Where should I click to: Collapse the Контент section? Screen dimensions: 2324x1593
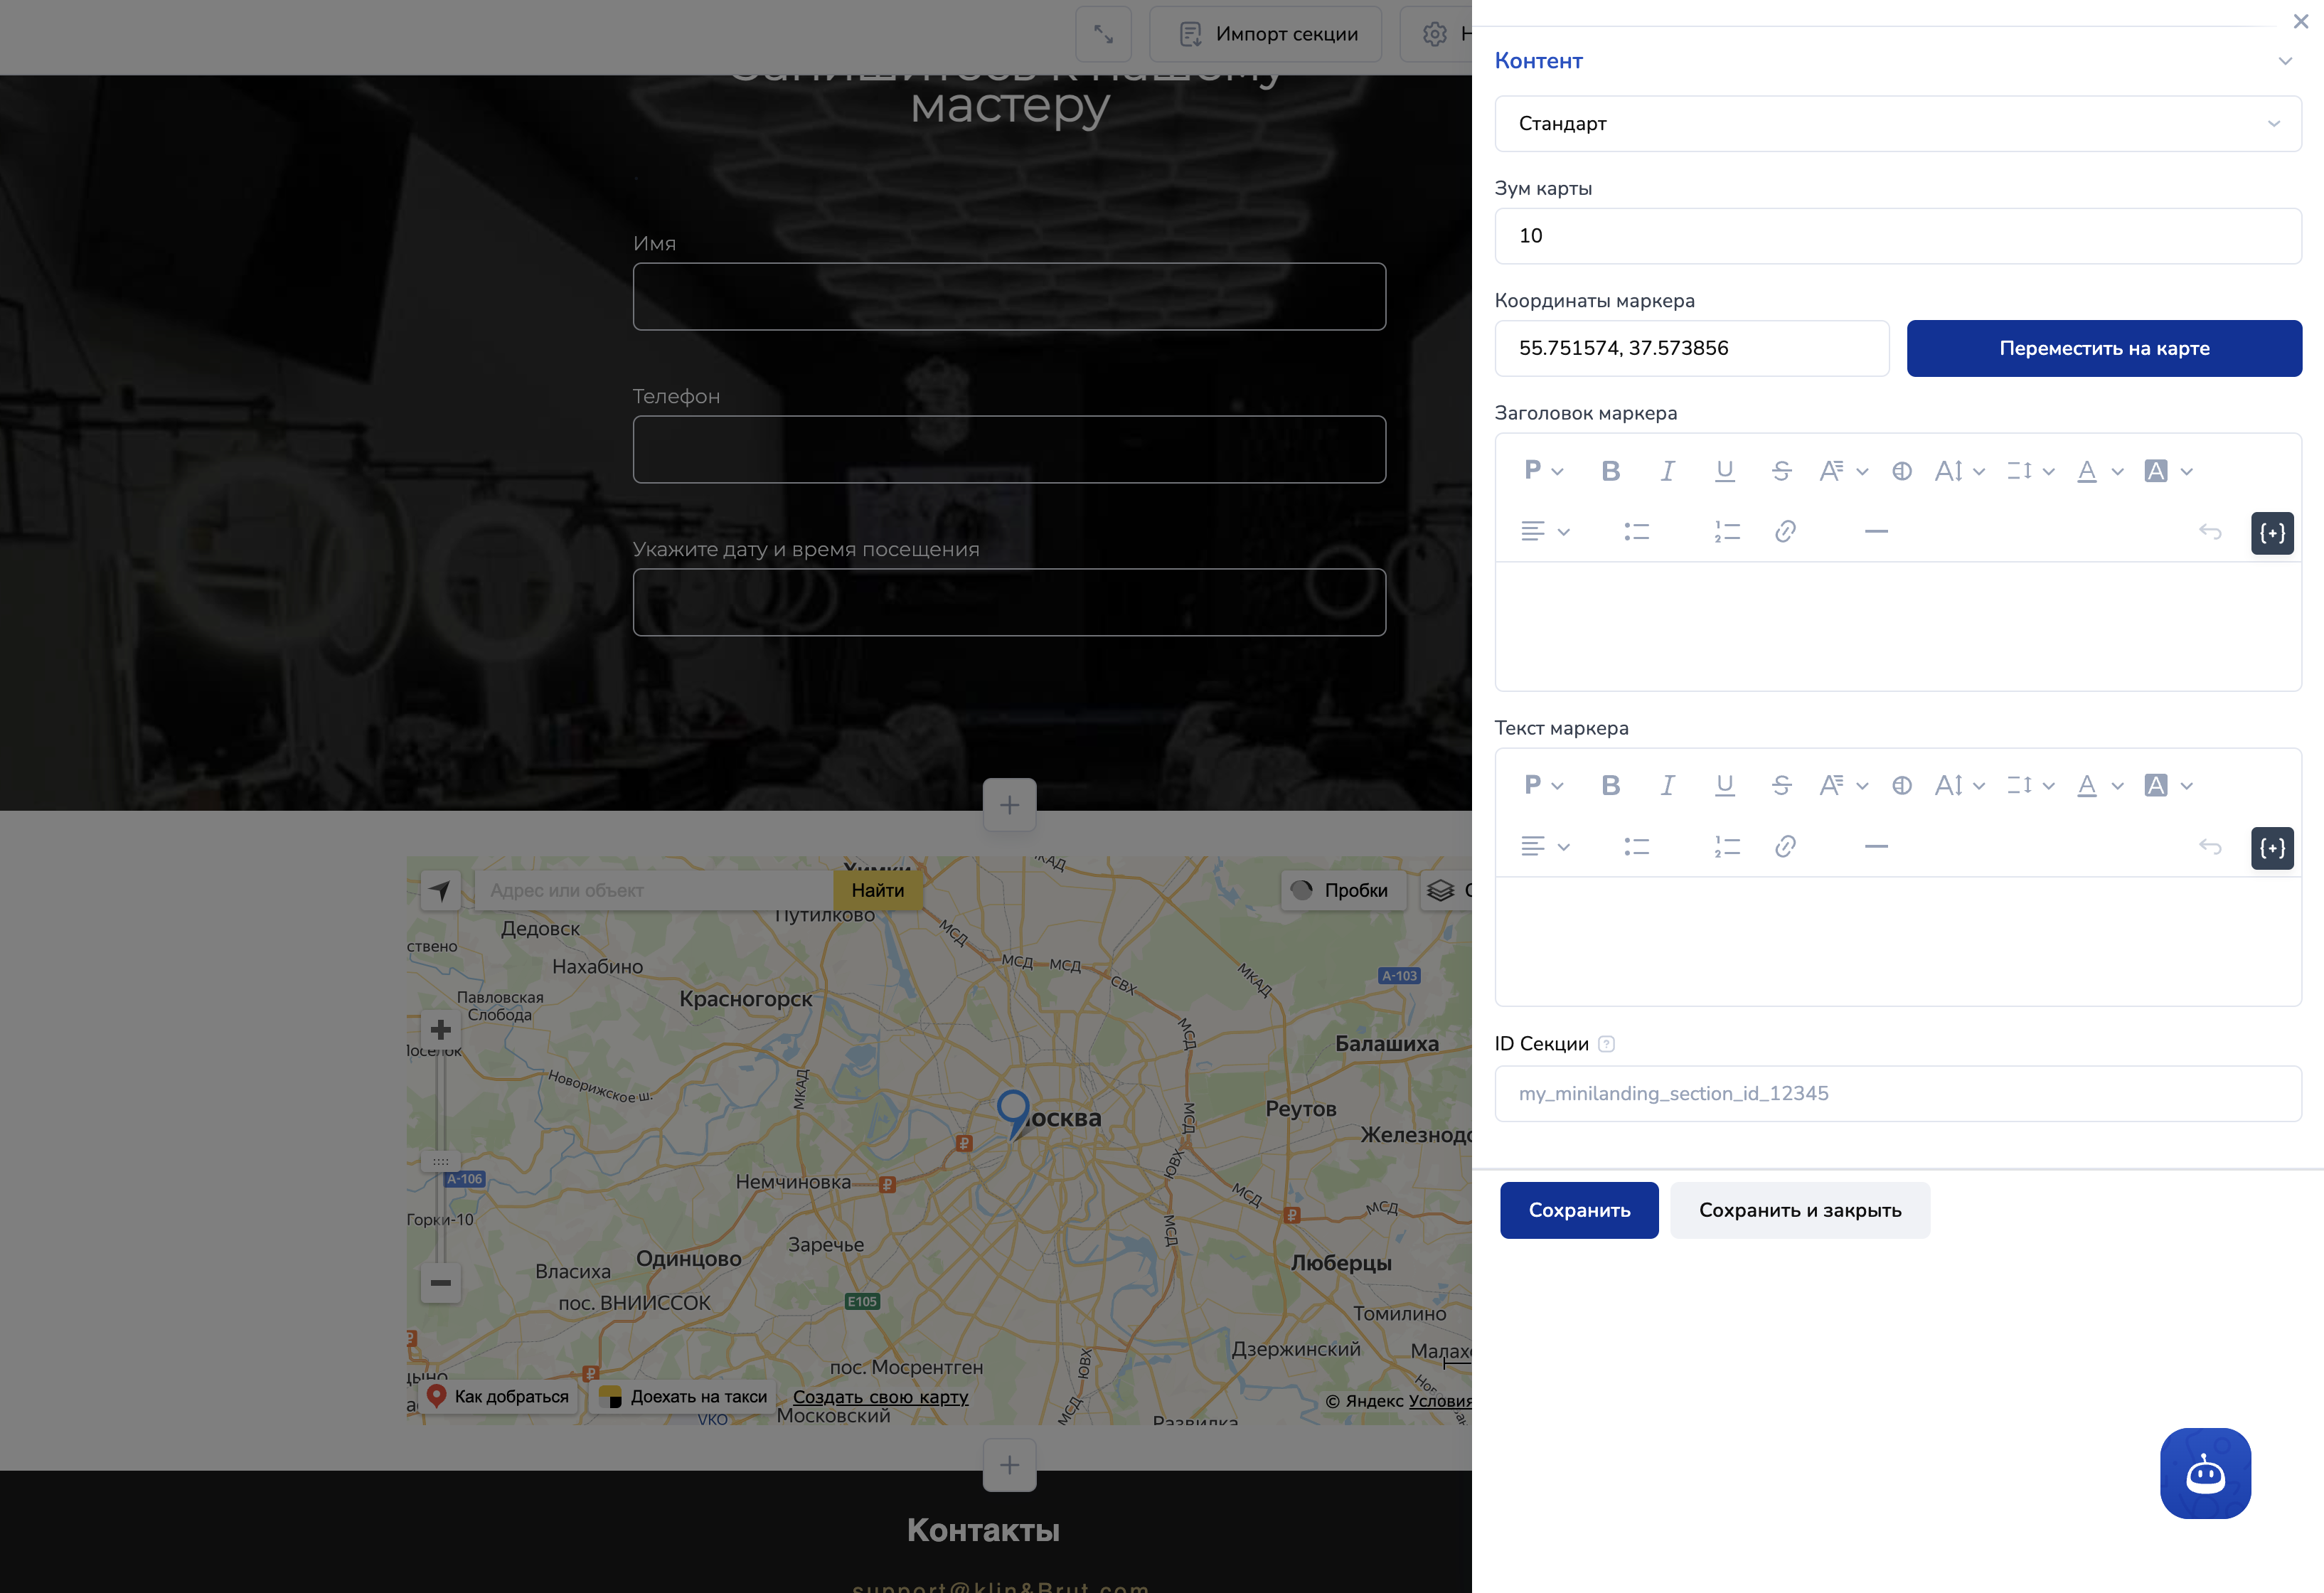coord(2285,61)
